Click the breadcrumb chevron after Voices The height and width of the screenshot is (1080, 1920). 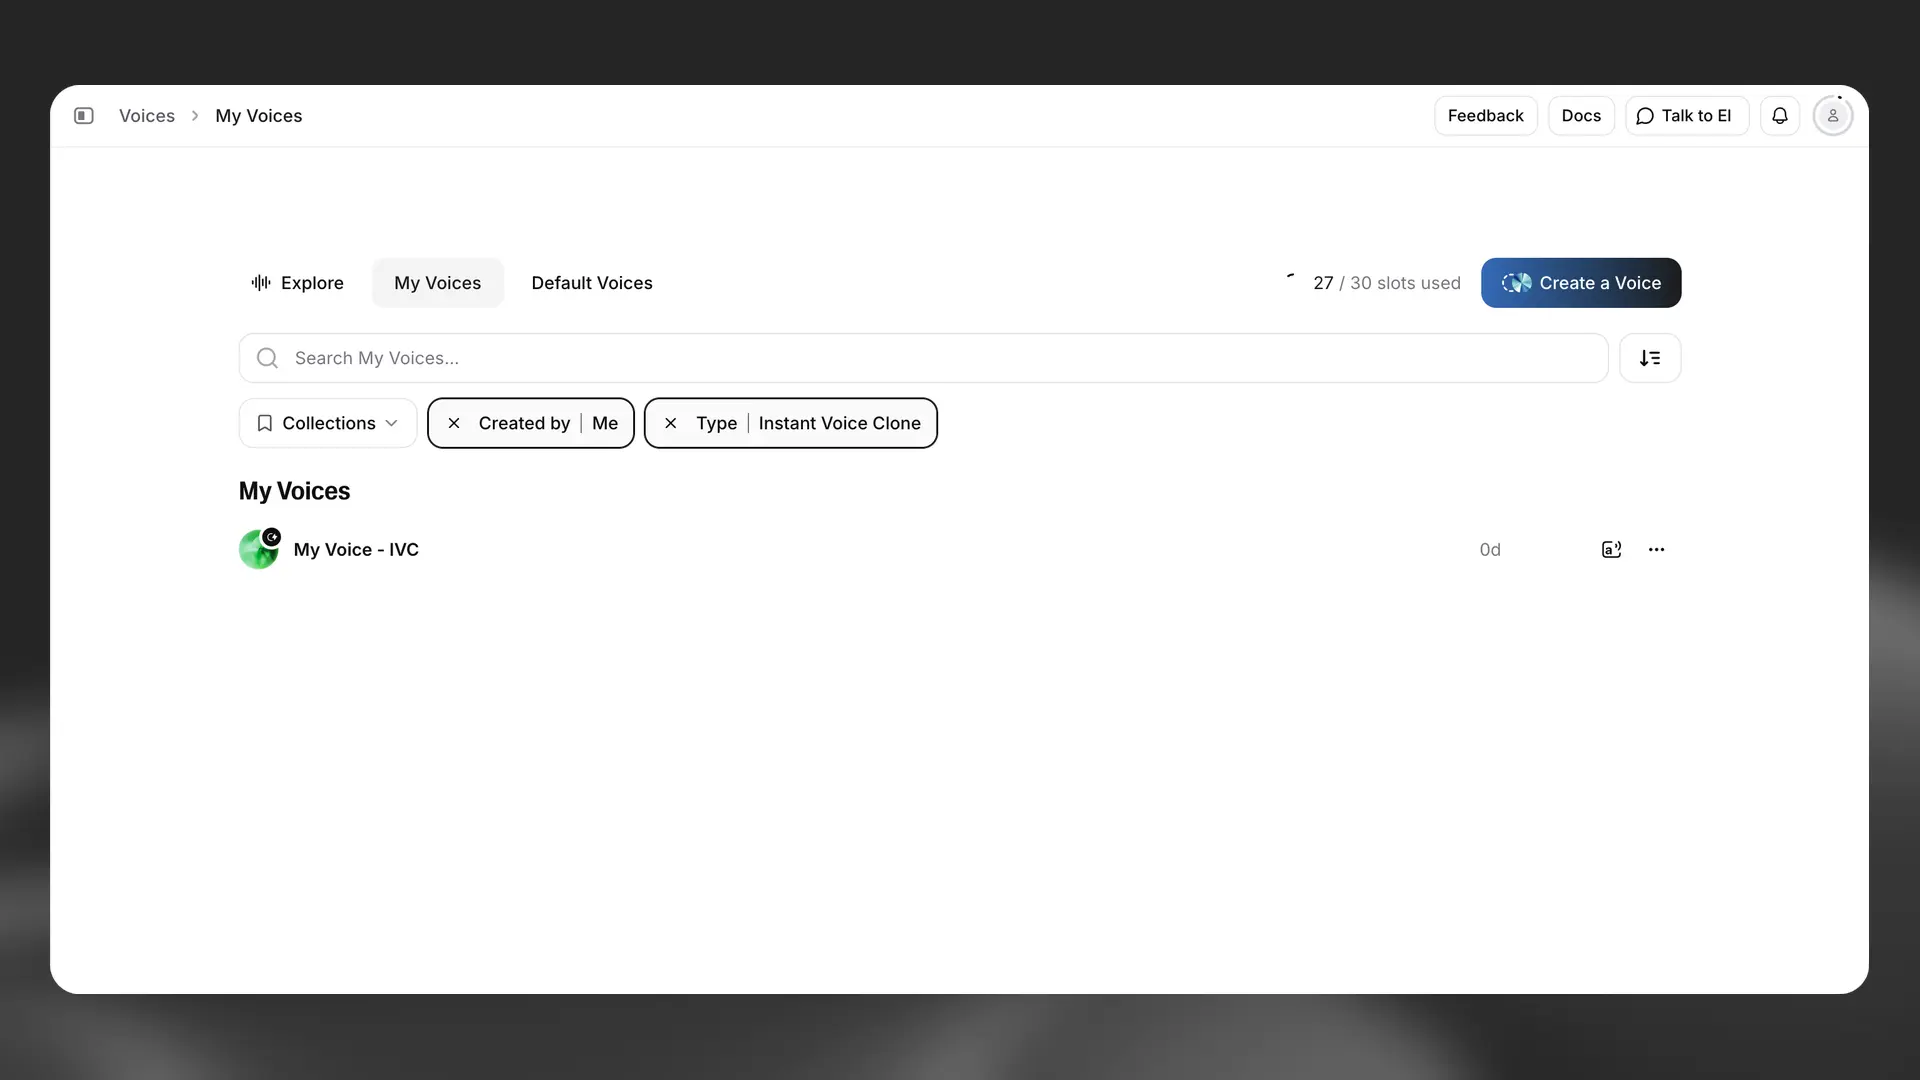(x=194, y=116)
